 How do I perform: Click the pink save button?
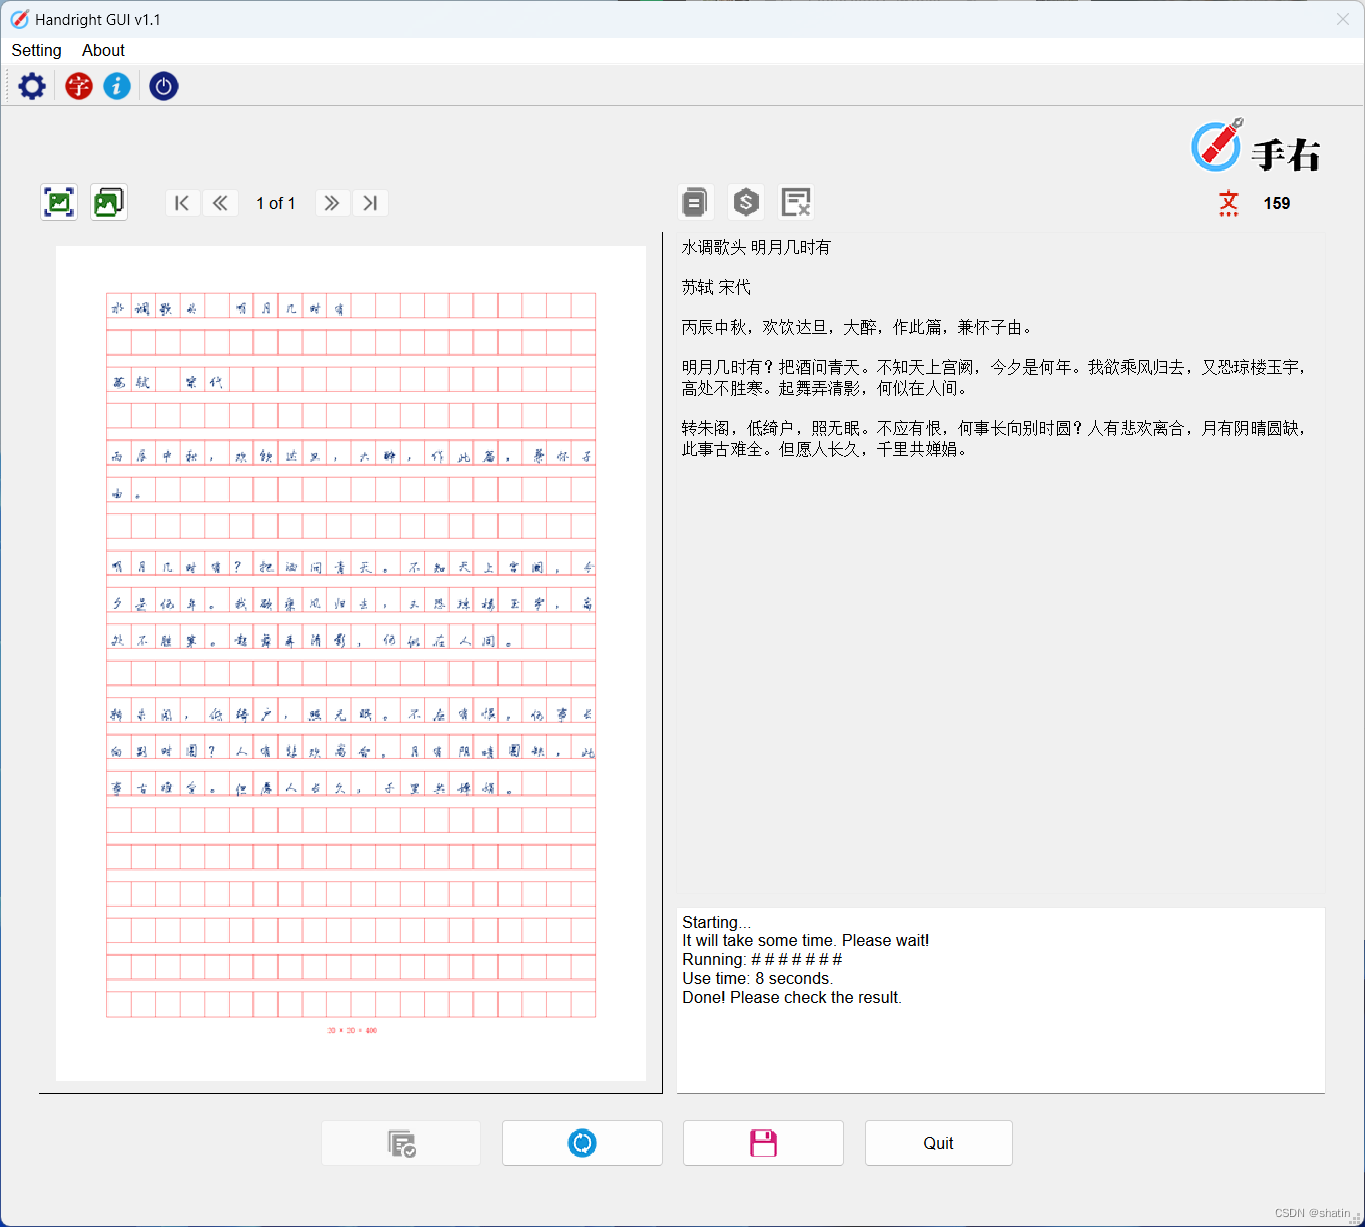coord(763,1143)
